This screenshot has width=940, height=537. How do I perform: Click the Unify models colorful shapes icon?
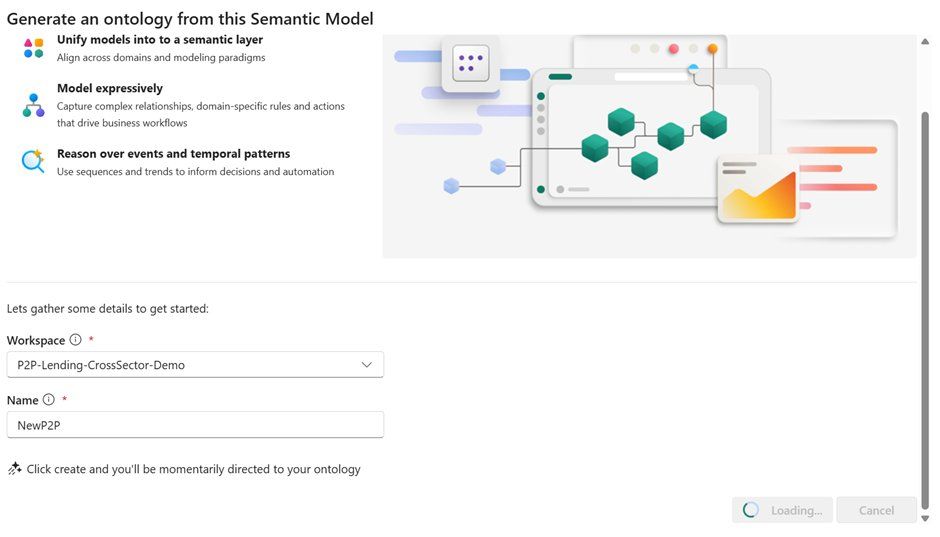pyautogui.click(x=33, y=48)
